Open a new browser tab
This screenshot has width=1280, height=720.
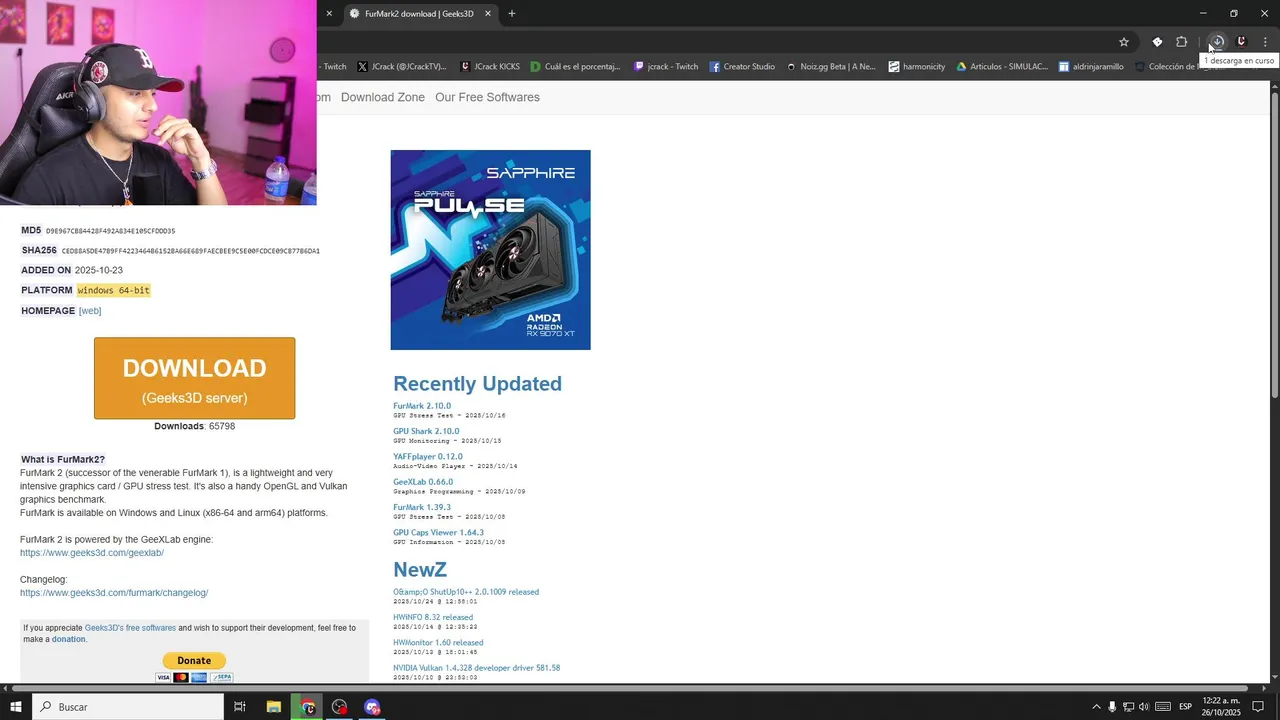pyautogui.click(x=512, y=14)
